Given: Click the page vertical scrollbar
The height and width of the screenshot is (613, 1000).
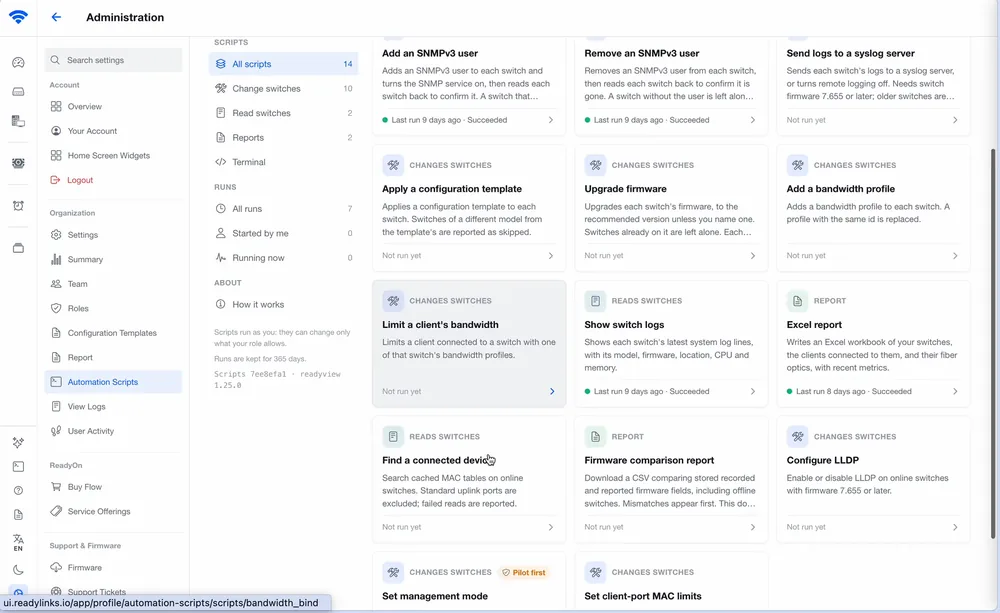Looking at the screenshot, I should 992,344.
